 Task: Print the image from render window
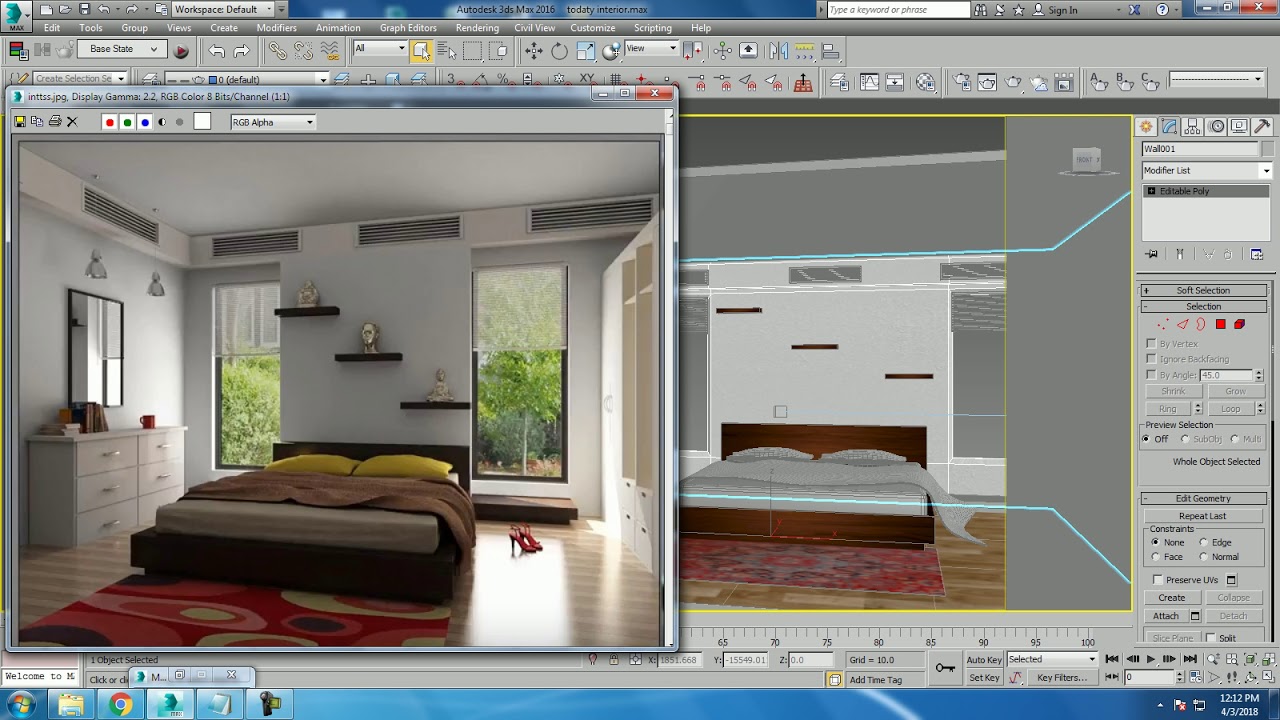[x=55, y=122]
